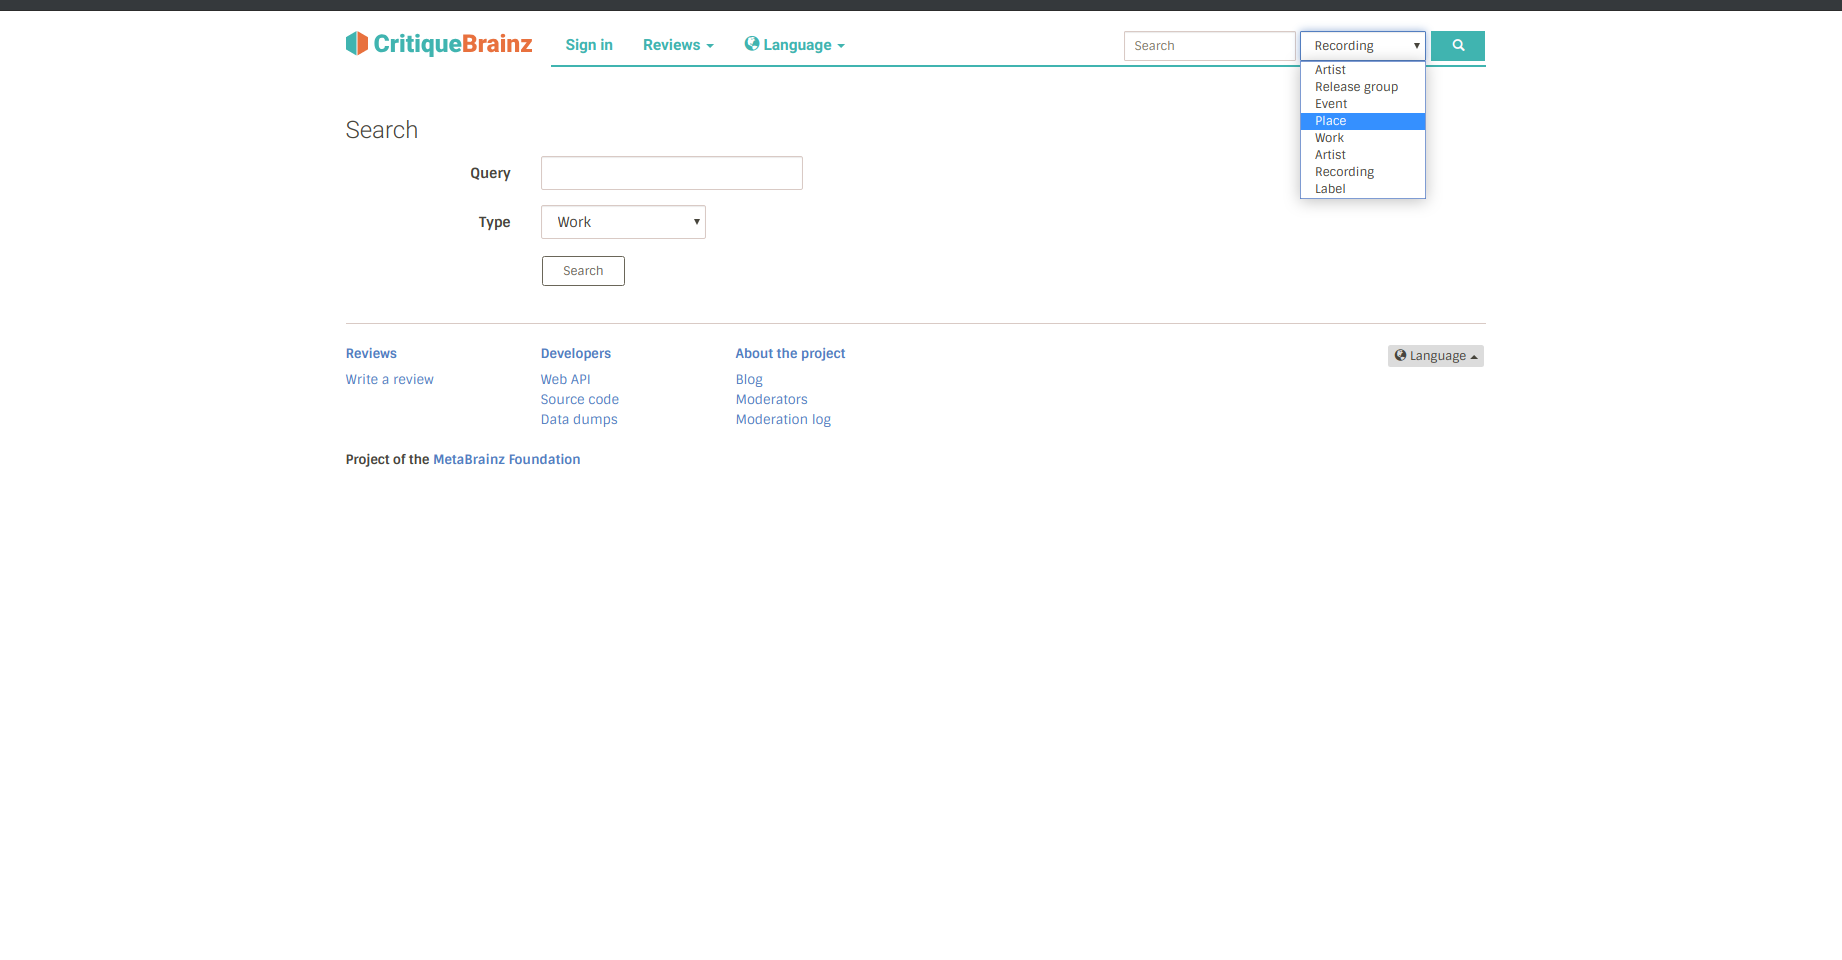Image resolution: width=1842 pixels, height=960 pixels.
Task: Visit the Blog link
Action: click(x=748, y=380)
